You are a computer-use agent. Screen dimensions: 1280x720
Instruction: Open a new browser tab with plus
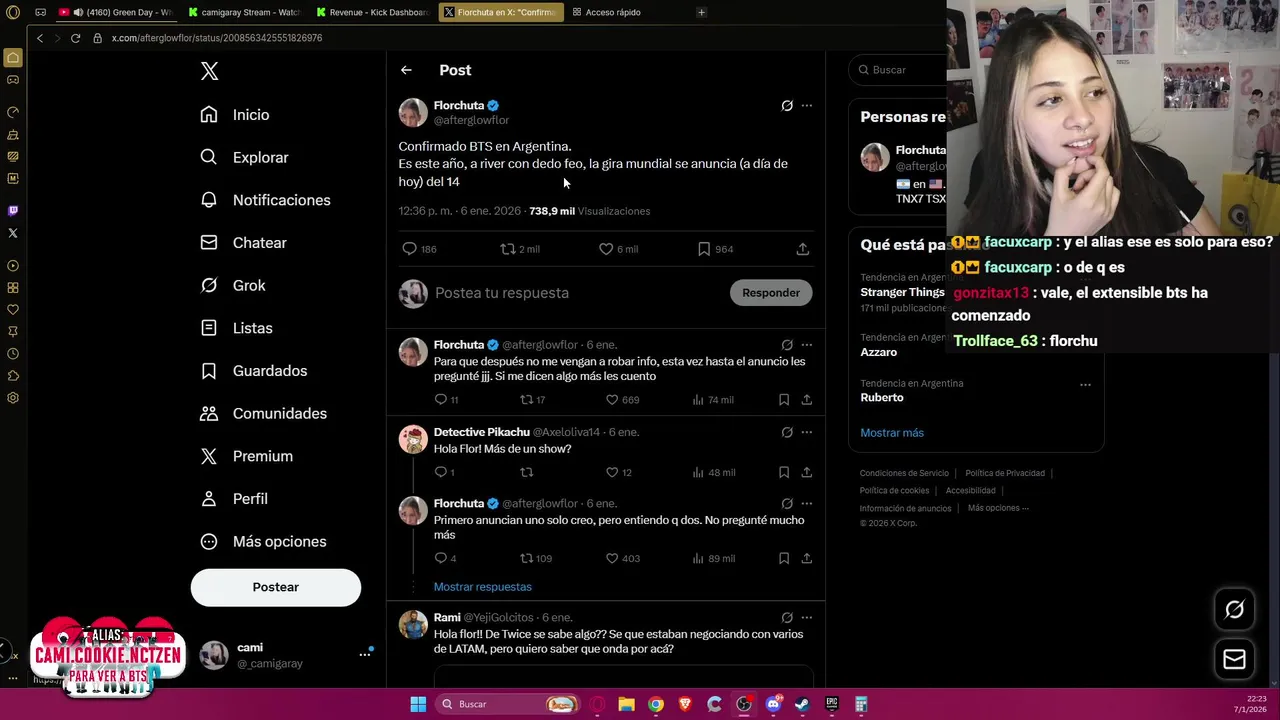[701, 12]
